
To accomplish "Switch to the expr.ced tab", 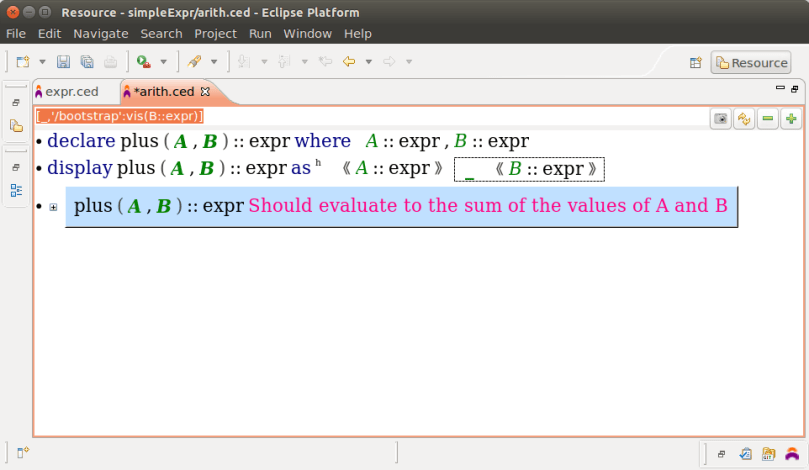I will click(71, 91).
